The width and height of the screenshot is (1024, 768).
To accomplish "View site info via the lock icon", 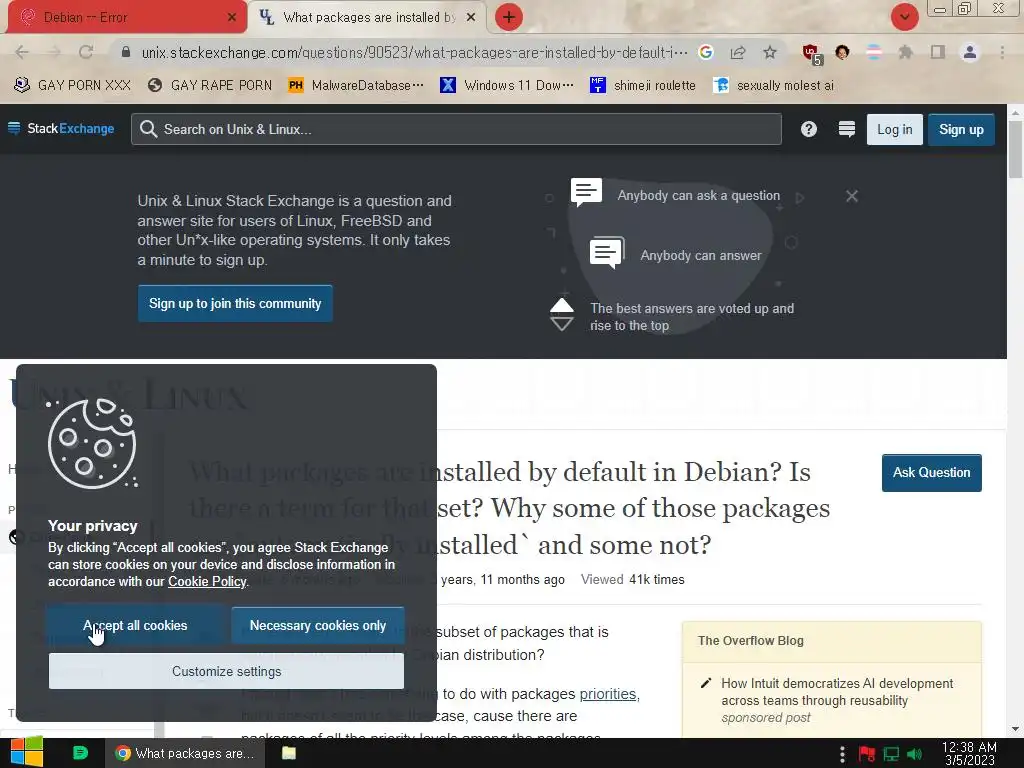I will (x=126, y=52).
